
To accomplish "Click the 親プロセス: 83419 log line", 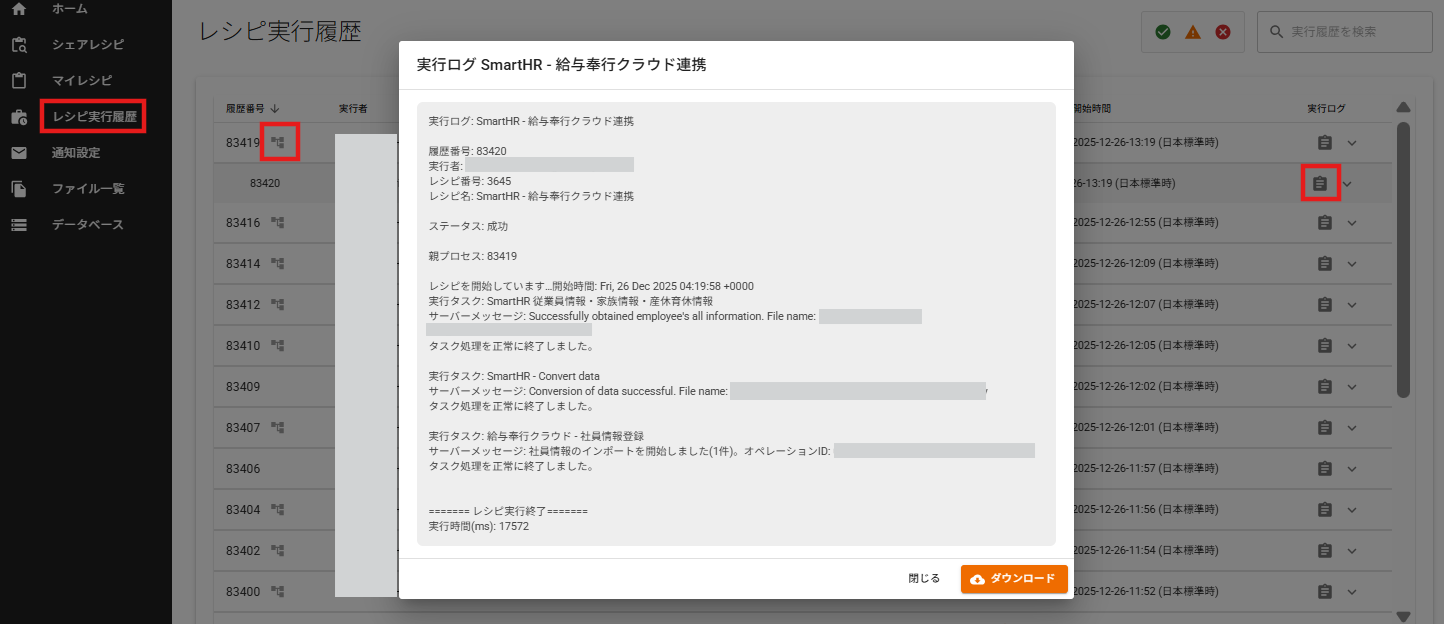I will [473, 256].
